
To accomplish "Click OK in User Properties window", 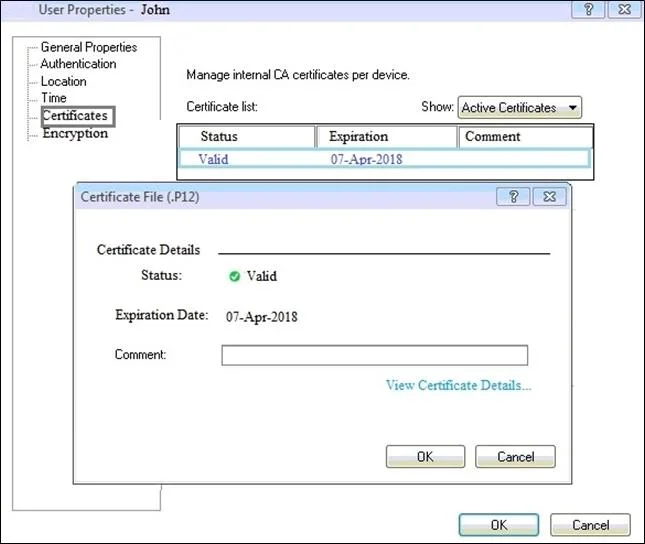I will click(499, 525).
